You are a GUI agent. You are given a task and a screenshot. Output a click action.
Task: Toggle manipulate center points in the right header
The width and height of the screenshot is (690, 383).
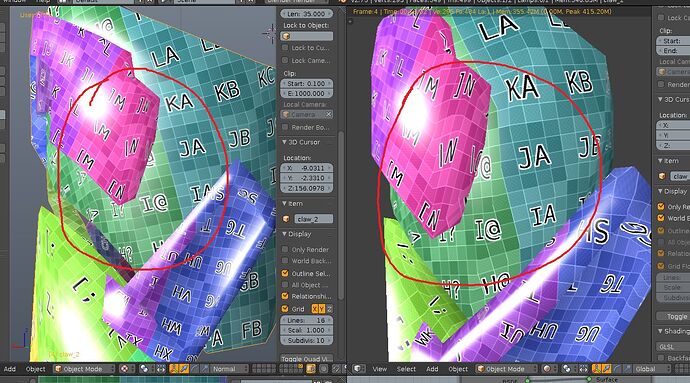pos(584,369)
